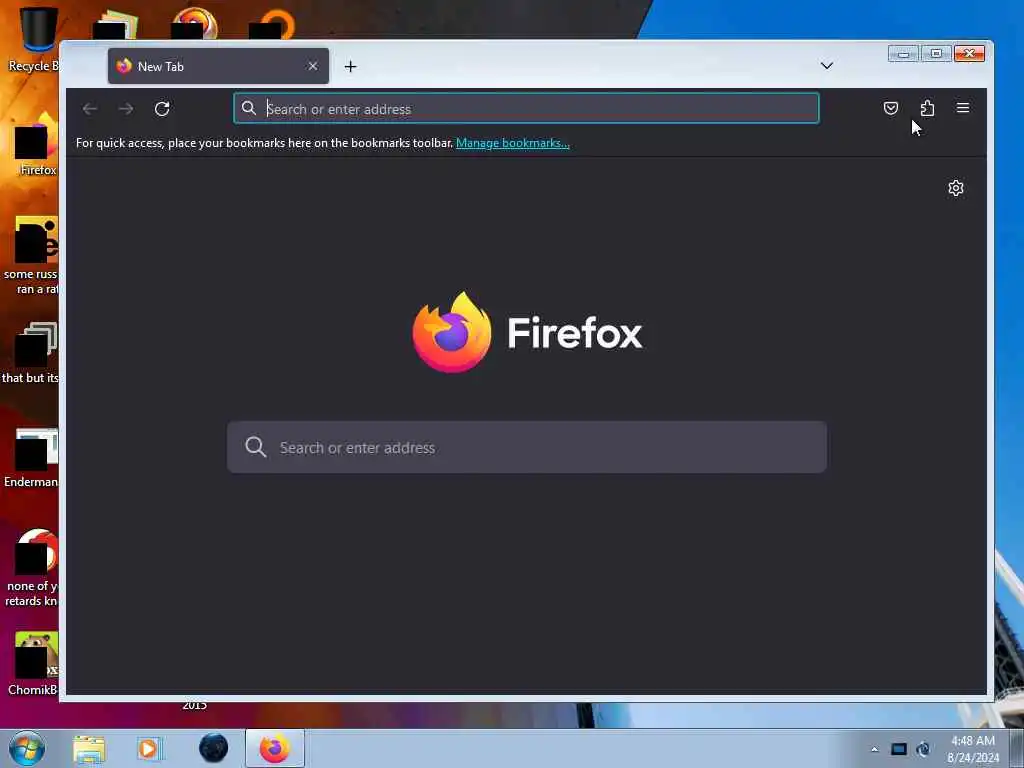
Task: Focus the center page search box
Action: [x=527, y=447]
